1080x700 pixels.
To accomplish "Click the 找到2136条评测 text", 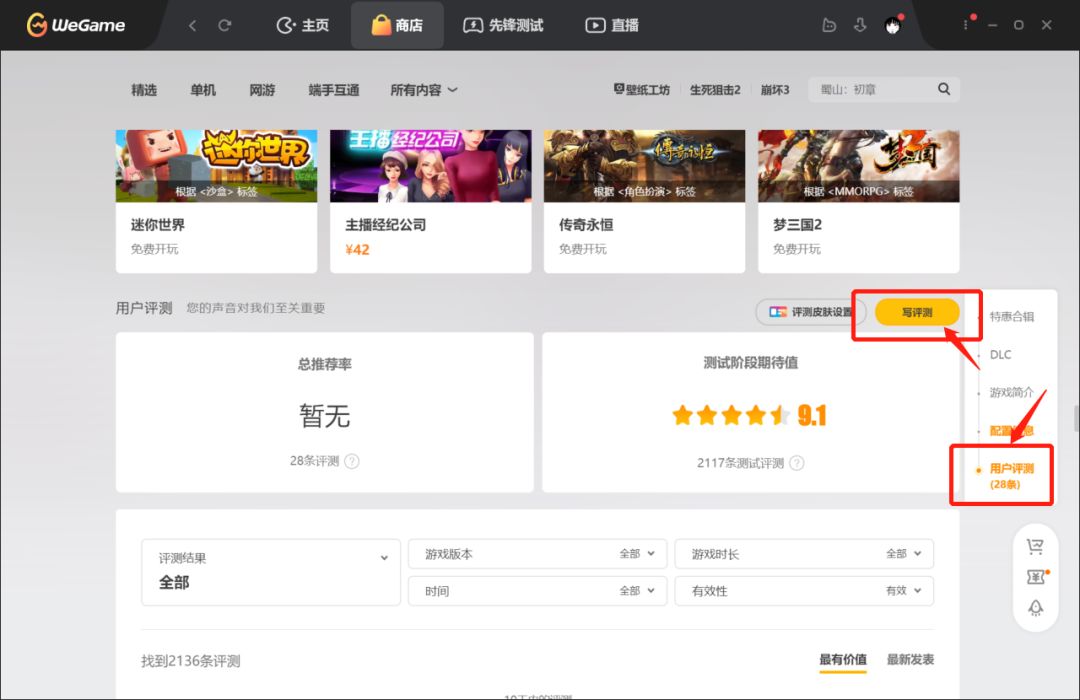I will pyautogui.click(x=191, y=661).
